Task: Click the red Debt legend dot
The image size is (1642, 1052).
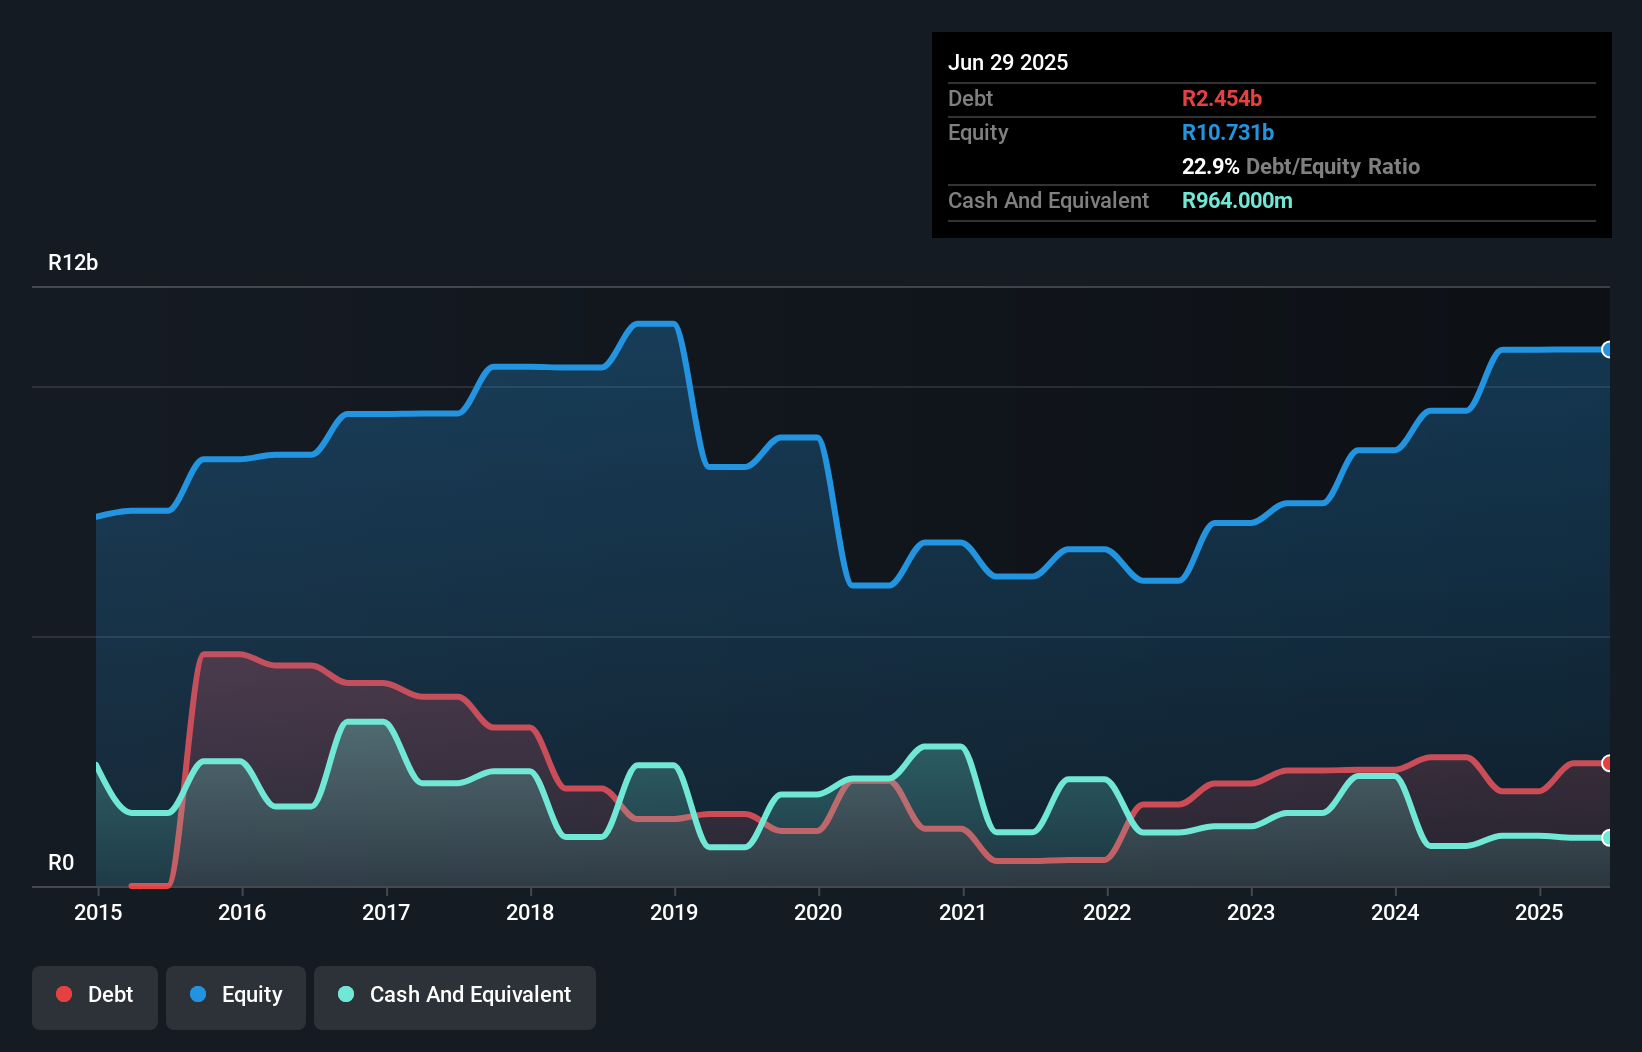Action: point(64,994)
